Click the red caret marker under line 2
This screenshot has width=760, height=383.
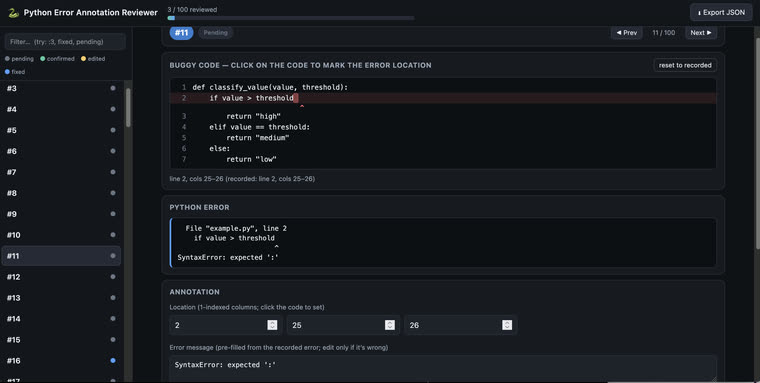point(302,106)
